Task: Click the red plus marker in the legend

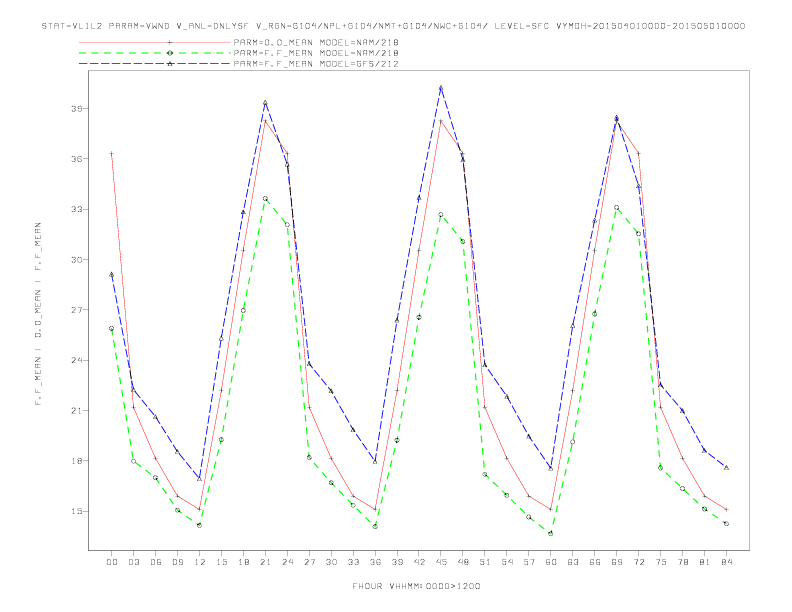Action: coord(170,42)
